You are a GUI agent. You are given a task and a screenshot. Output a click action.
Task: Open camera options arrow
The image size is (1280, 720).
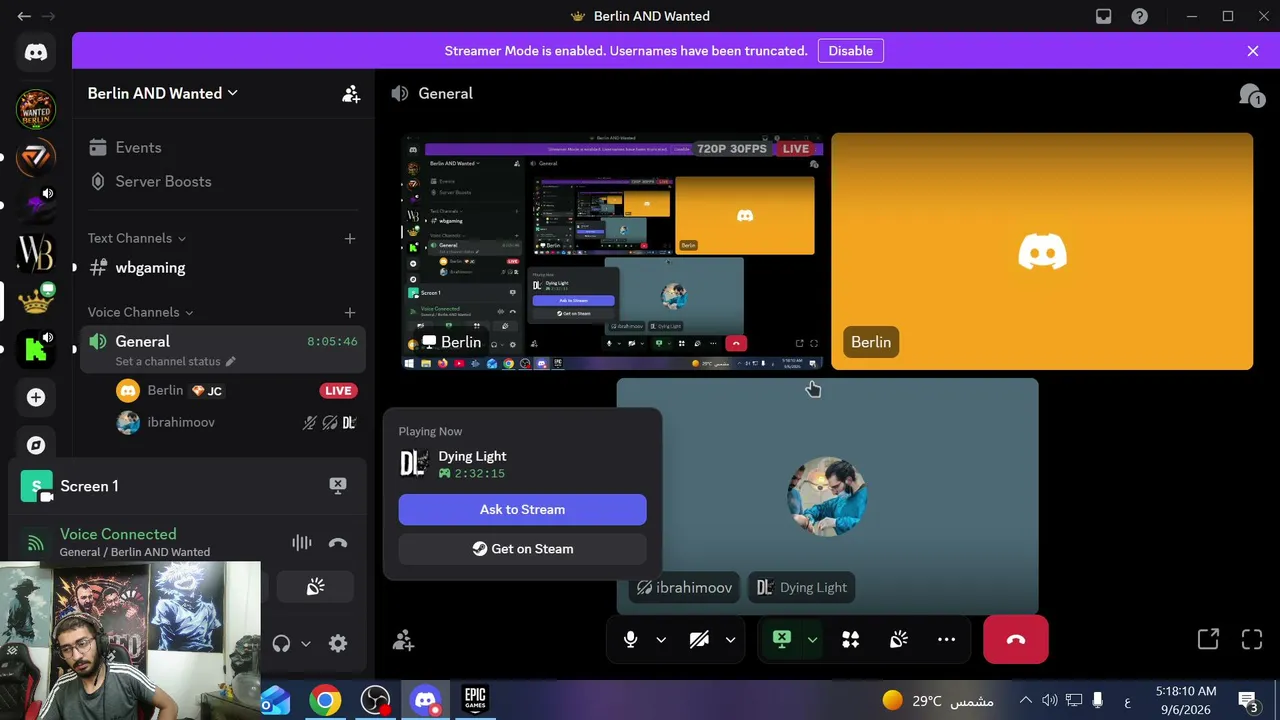[730, 640]
